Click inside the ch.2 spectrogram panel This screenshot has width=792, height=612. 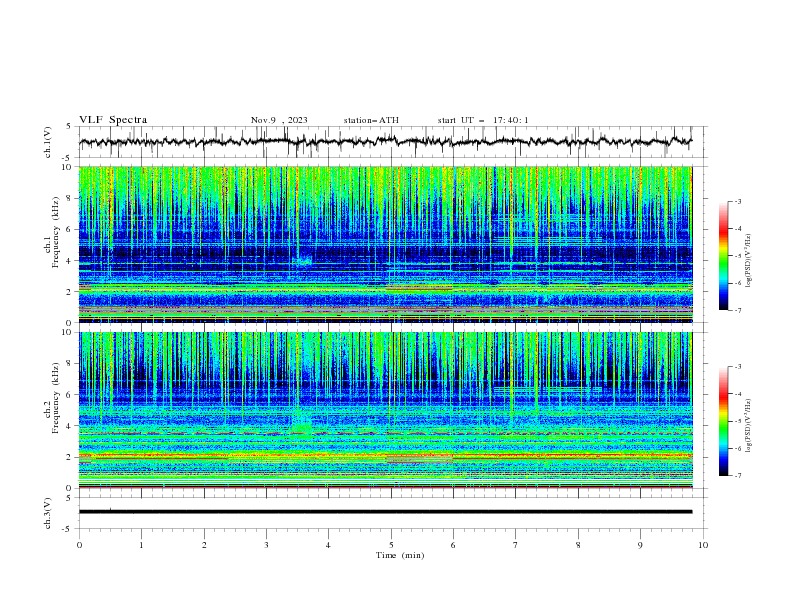(385, 410)
